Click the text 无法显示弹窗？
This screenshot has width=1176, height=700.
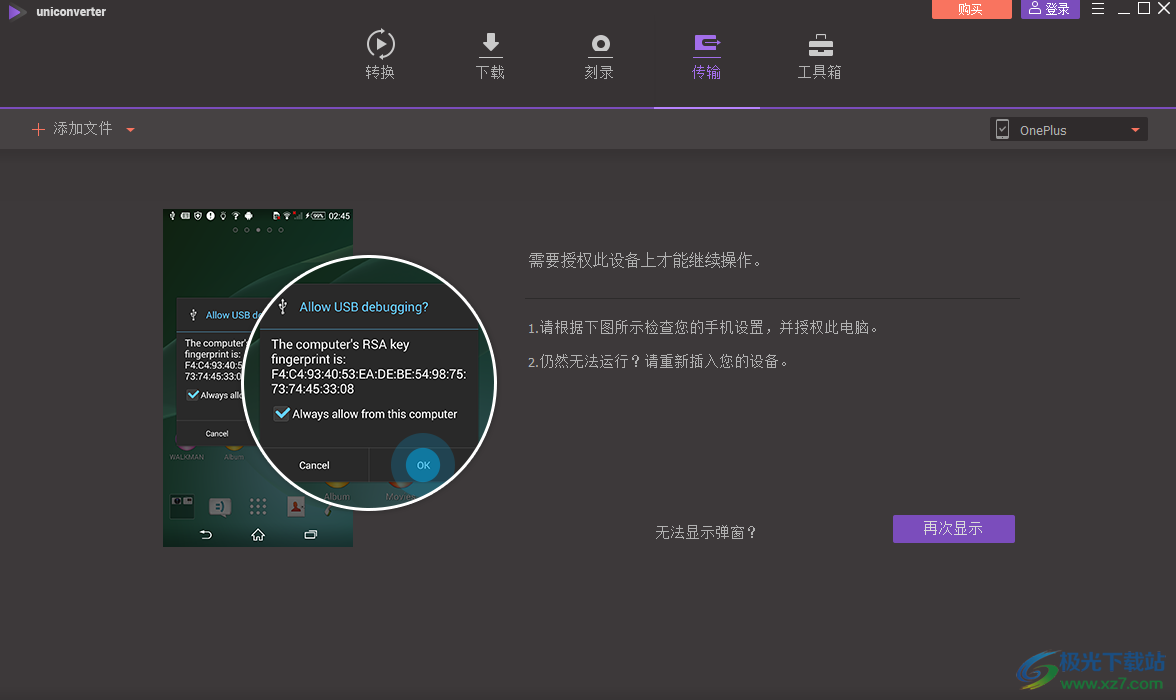(x=706, y=532)
